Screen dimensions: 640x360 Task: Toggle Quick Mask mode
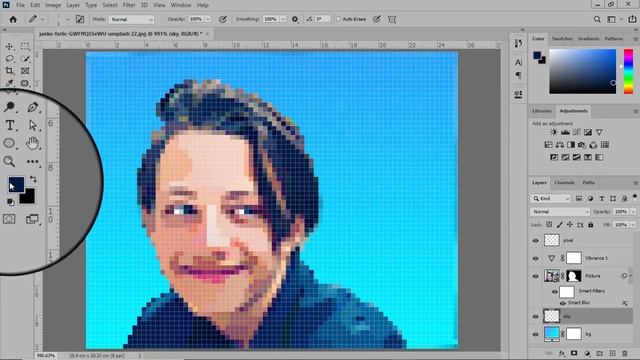coord(9,219)
